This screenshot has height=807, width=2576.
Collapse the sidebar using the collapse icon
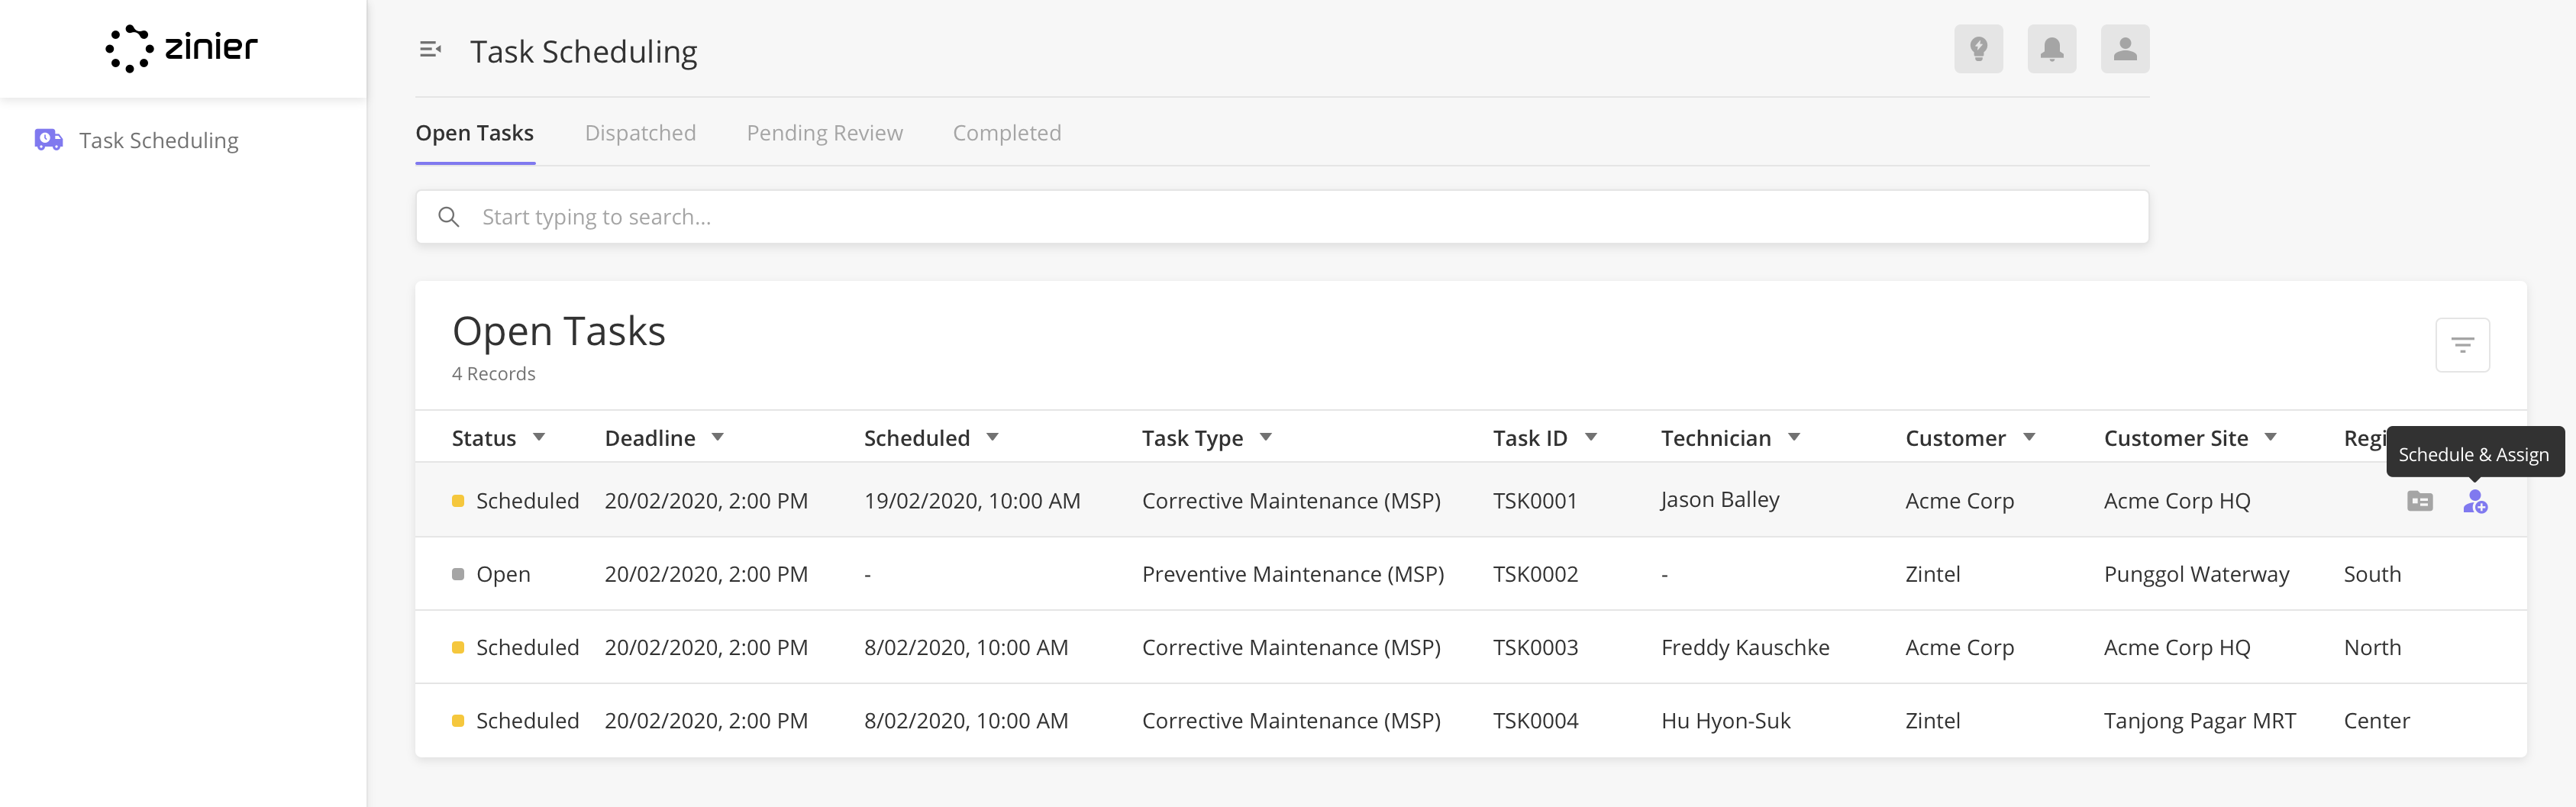point(431,48)
